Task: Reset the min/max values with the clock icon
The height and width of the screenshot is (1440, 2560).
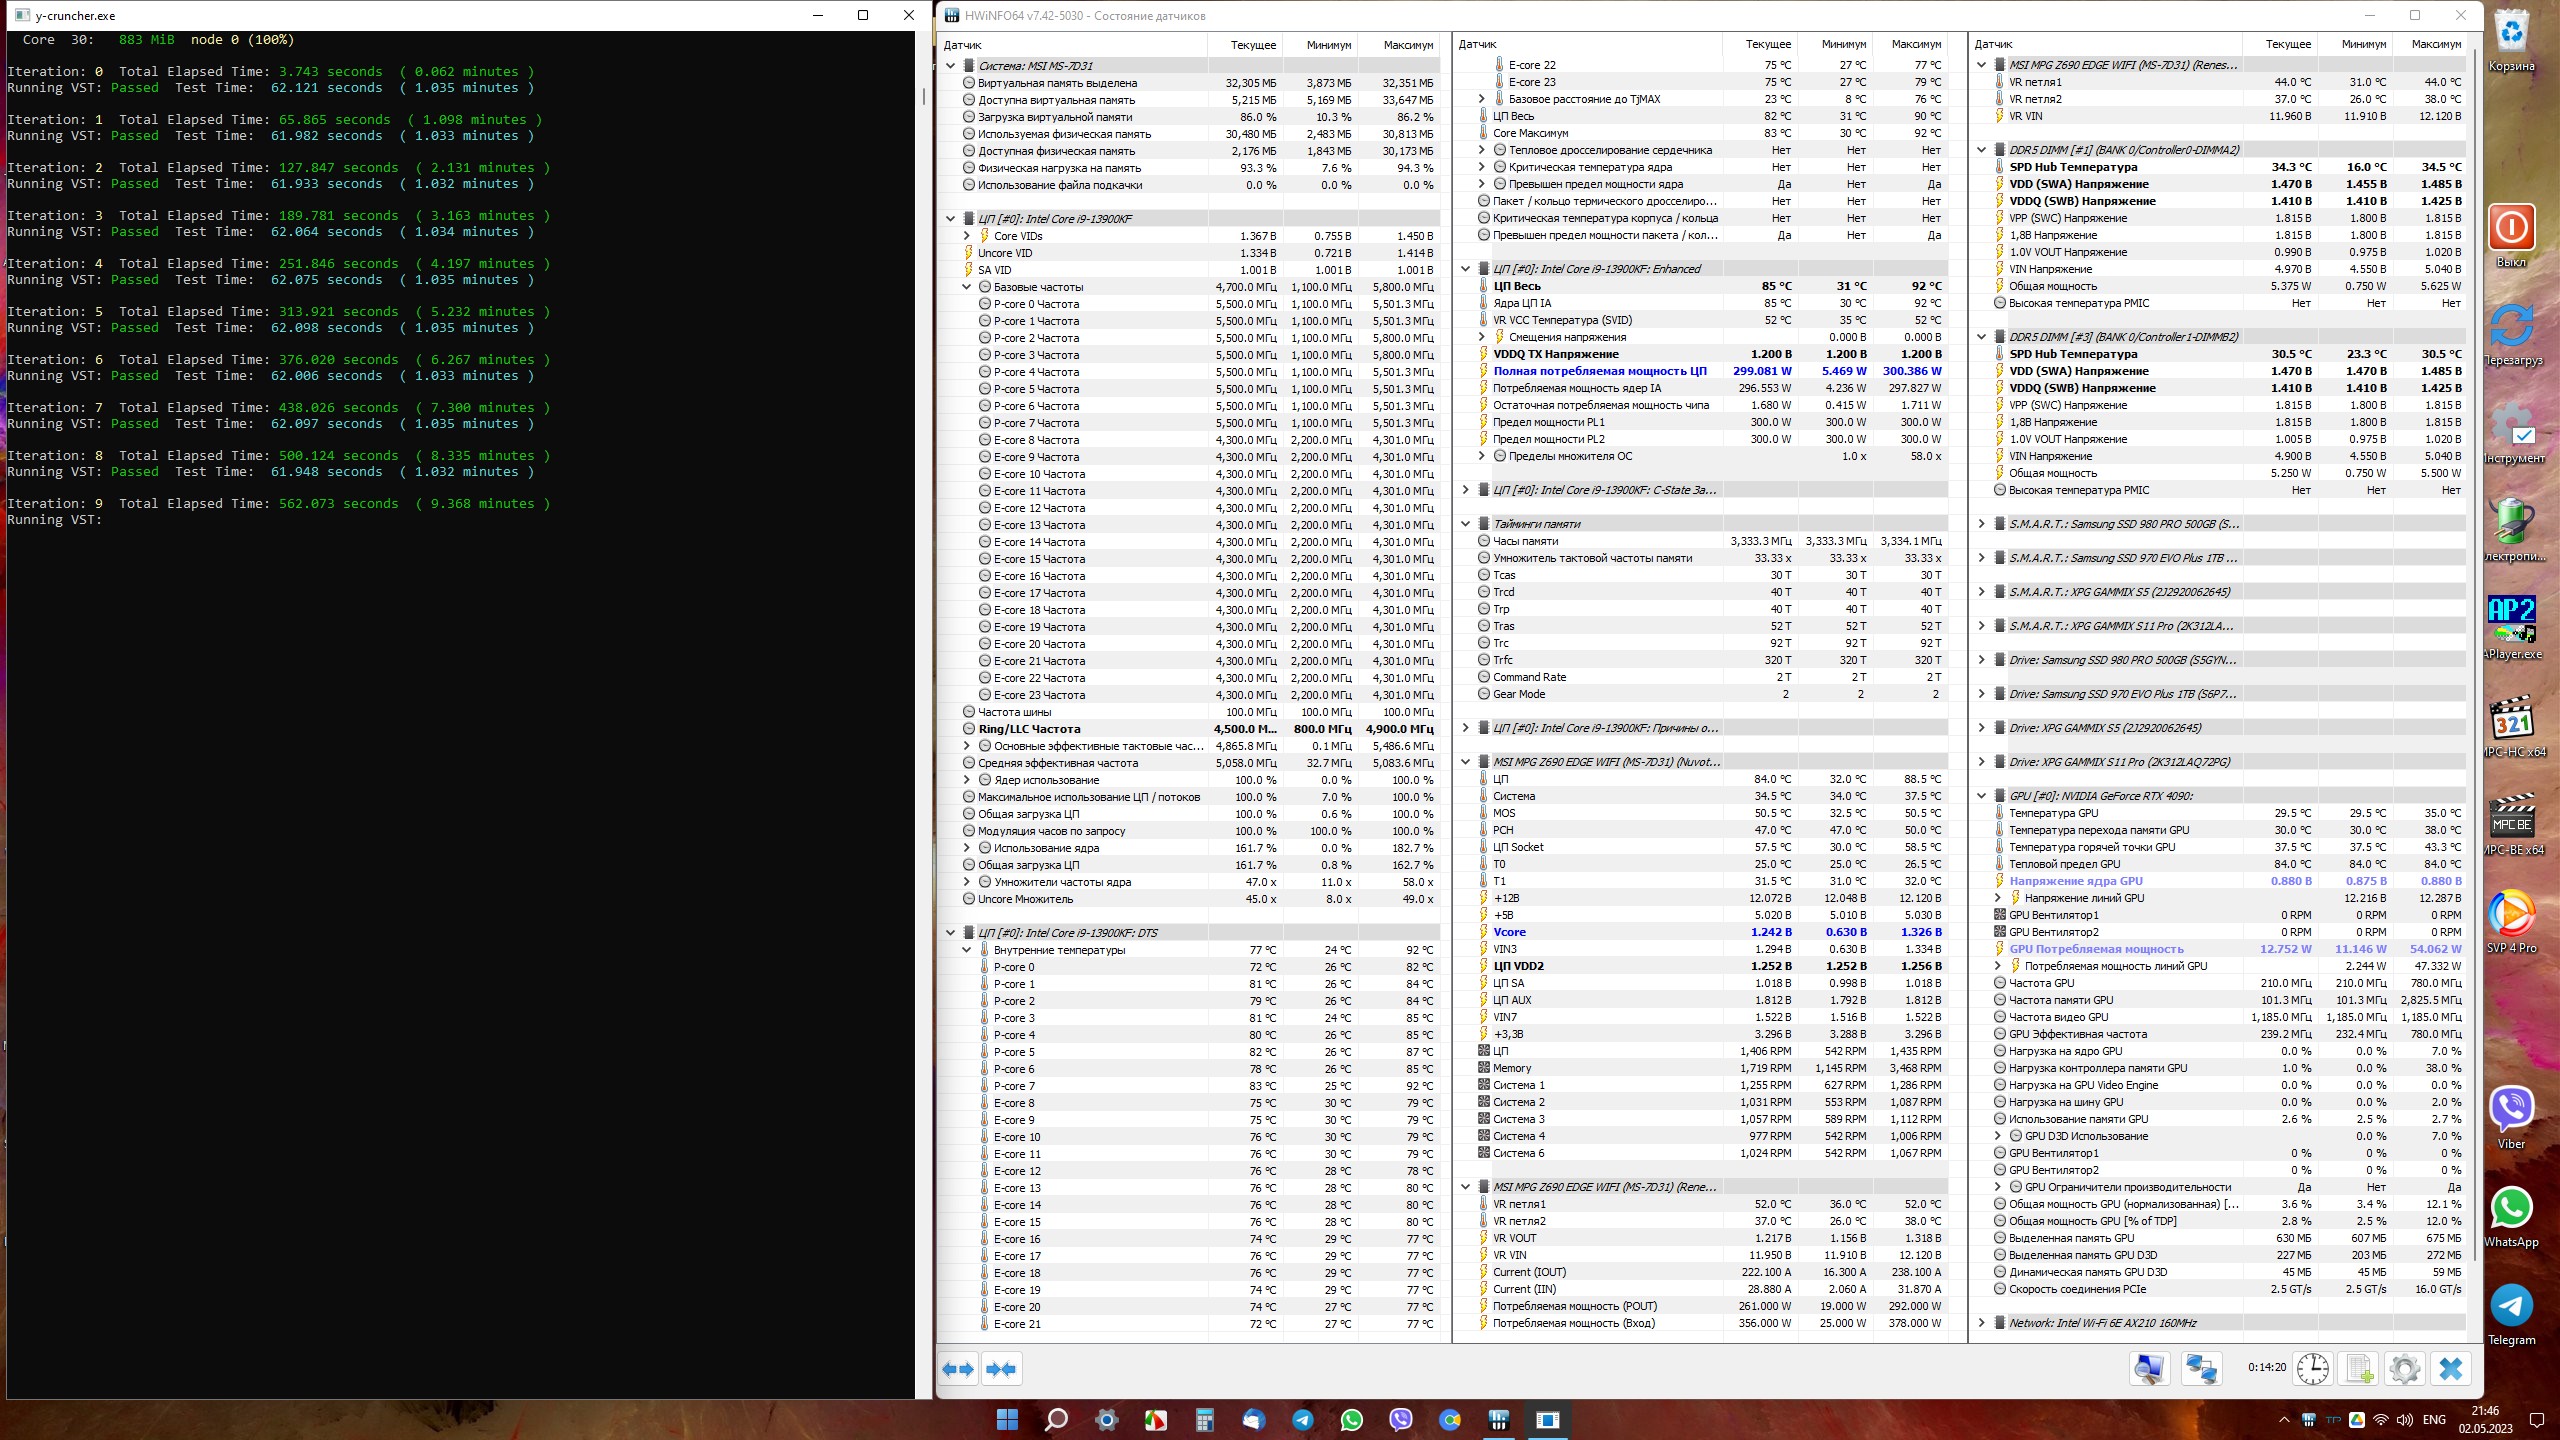Action: coord(2312,1369)
